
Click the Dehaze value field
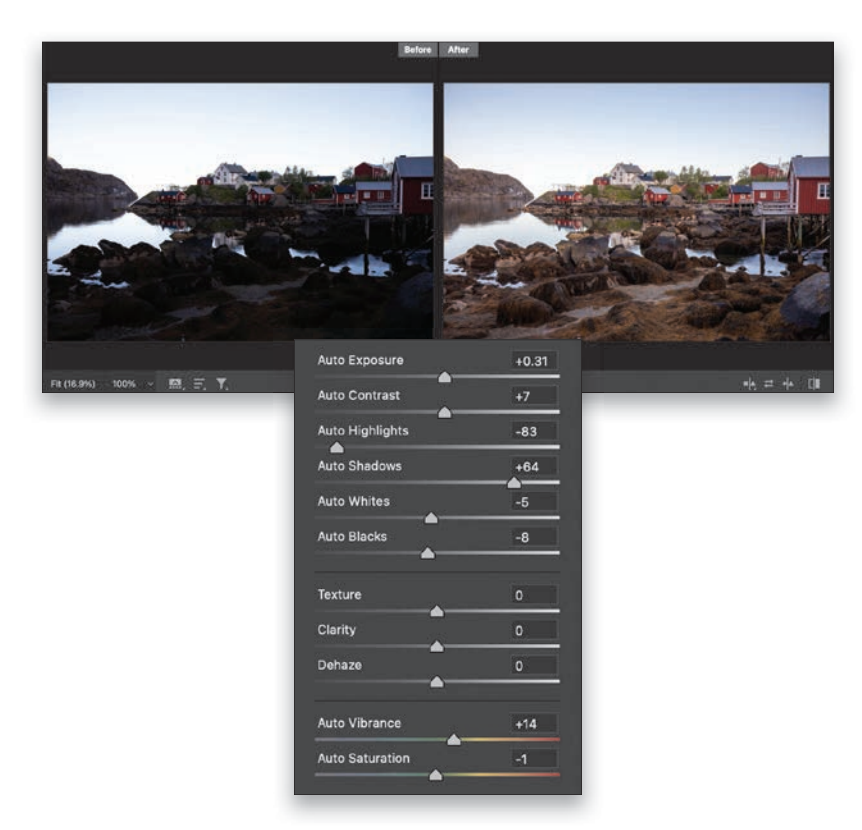[532, 666]
